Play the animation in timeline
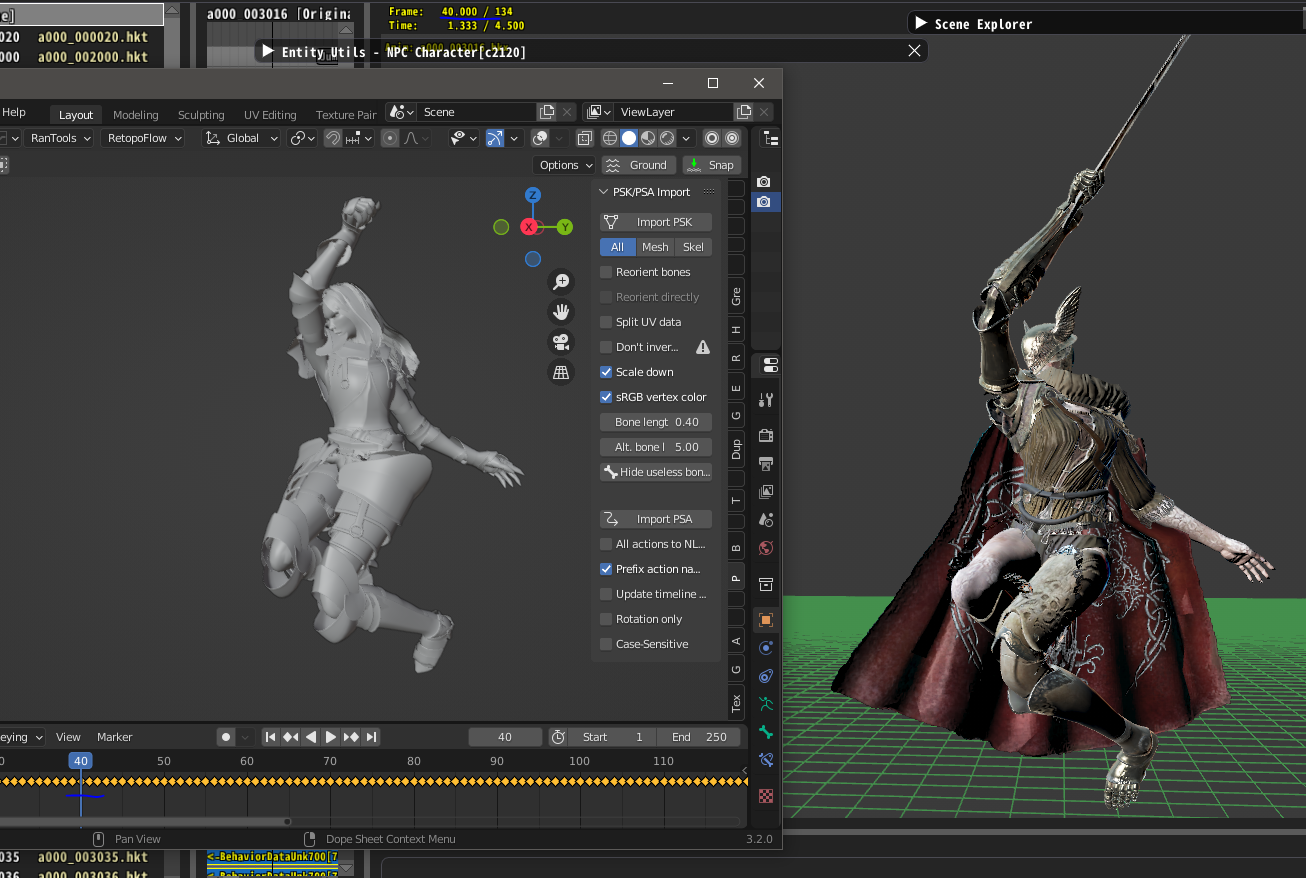Screen dimensions: 1306x878 [x=331, y=737]
